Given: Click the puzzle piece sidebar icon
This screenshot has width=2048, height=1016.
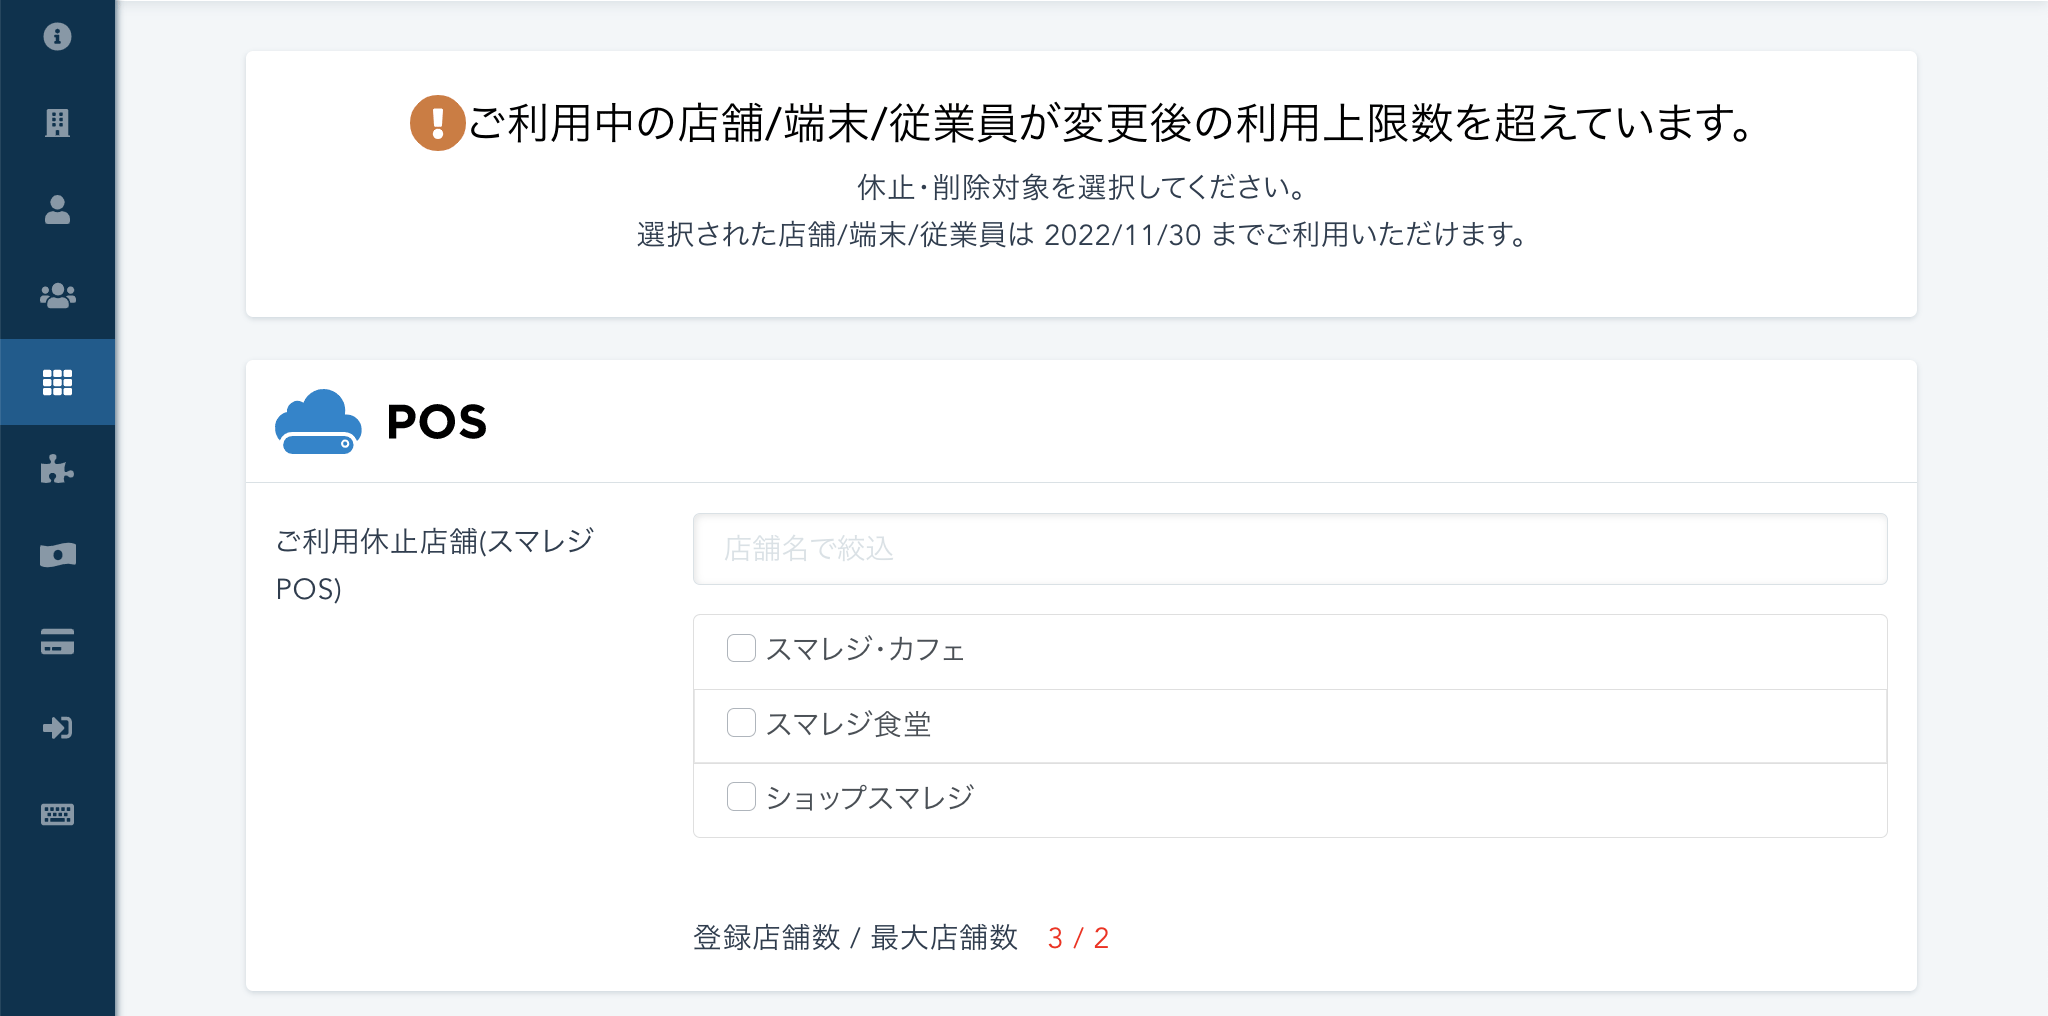Looking at the screenshot, I should (57, 468).
